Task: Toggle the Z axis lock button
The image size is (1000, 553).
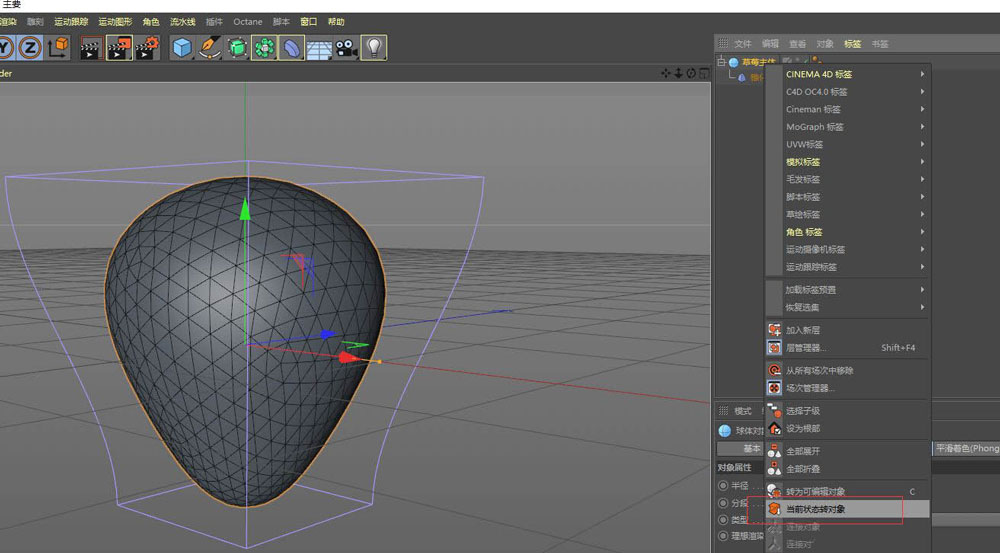Action: tap(30, 47)
